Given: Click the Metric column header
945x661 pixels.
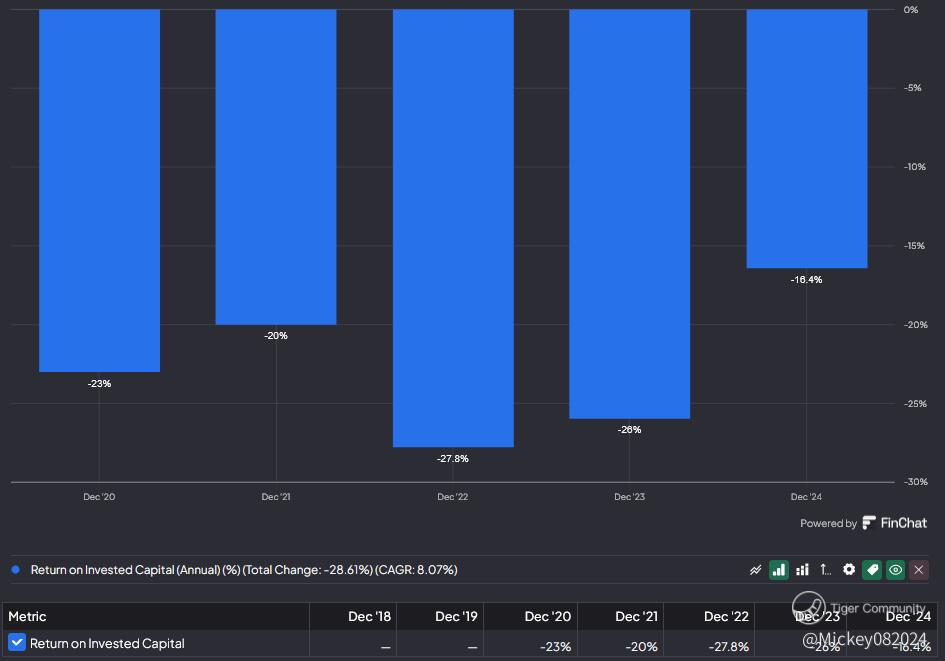Looking at the screenshot, I should [28, 616].
